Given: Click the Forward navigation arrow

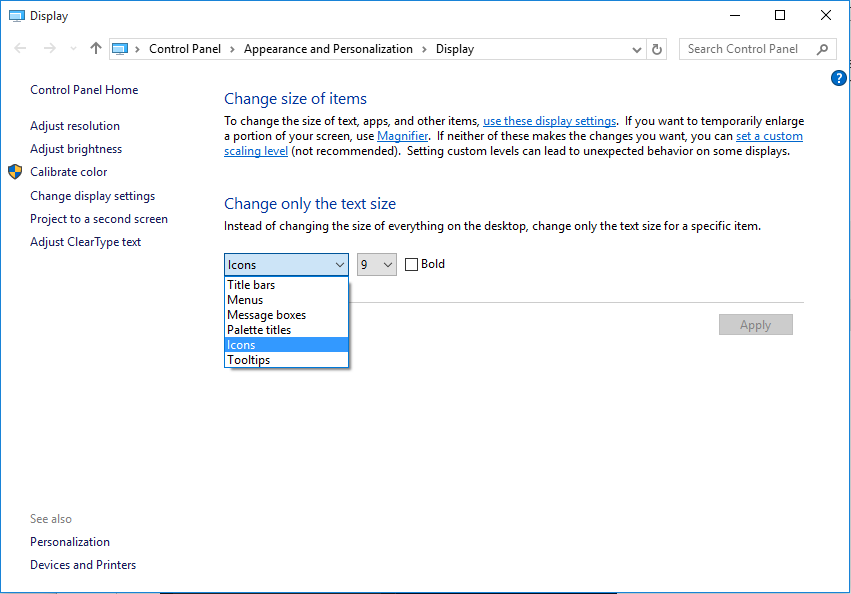Looking at the screenshot, I should pos(49,49).
